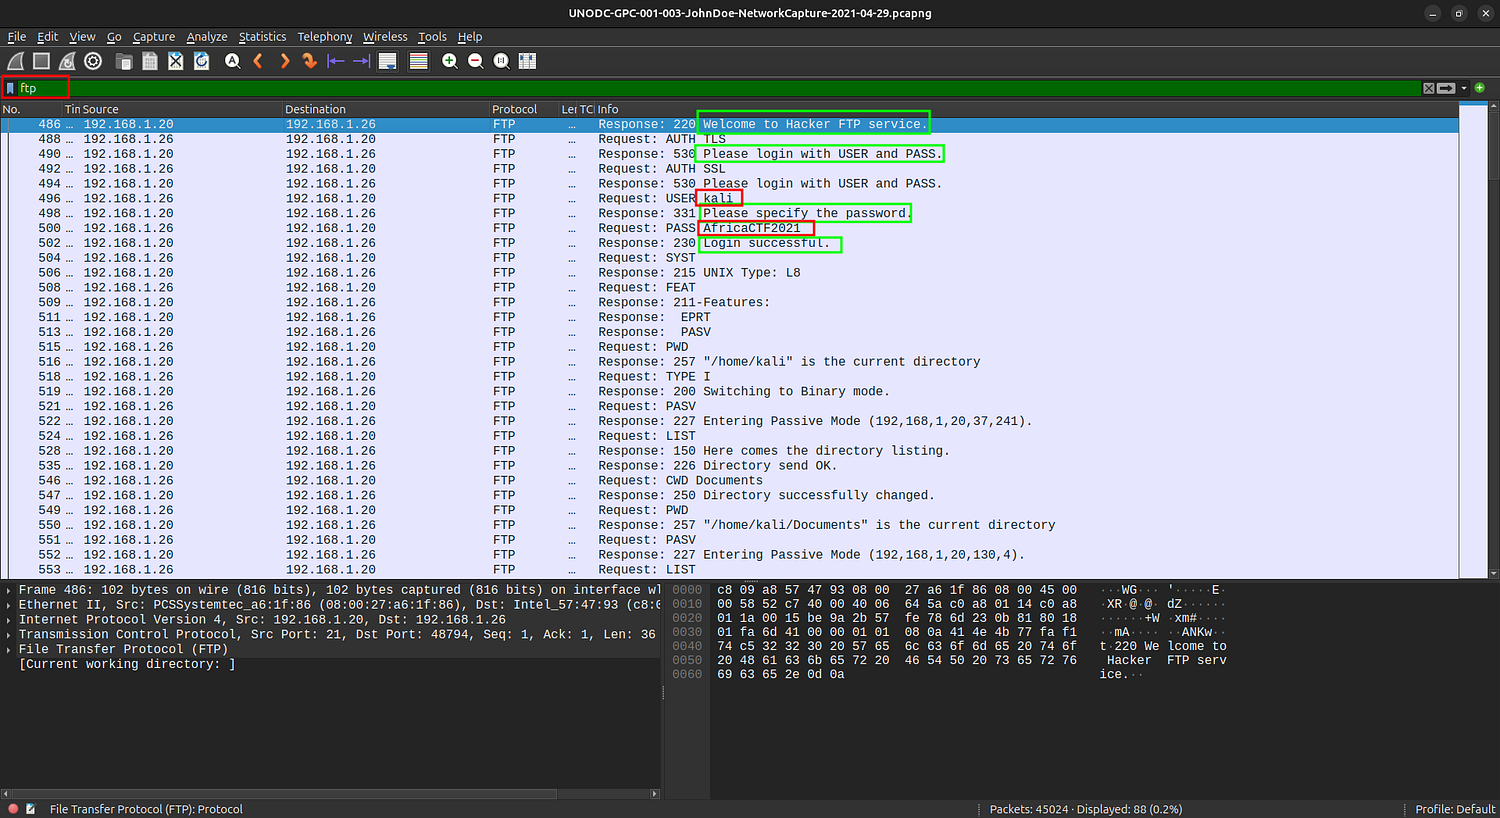This screenshot has height=818, width=1500.
Task: Start capturing packets with the shark fin icon
Action: click(x=16, y=61)
